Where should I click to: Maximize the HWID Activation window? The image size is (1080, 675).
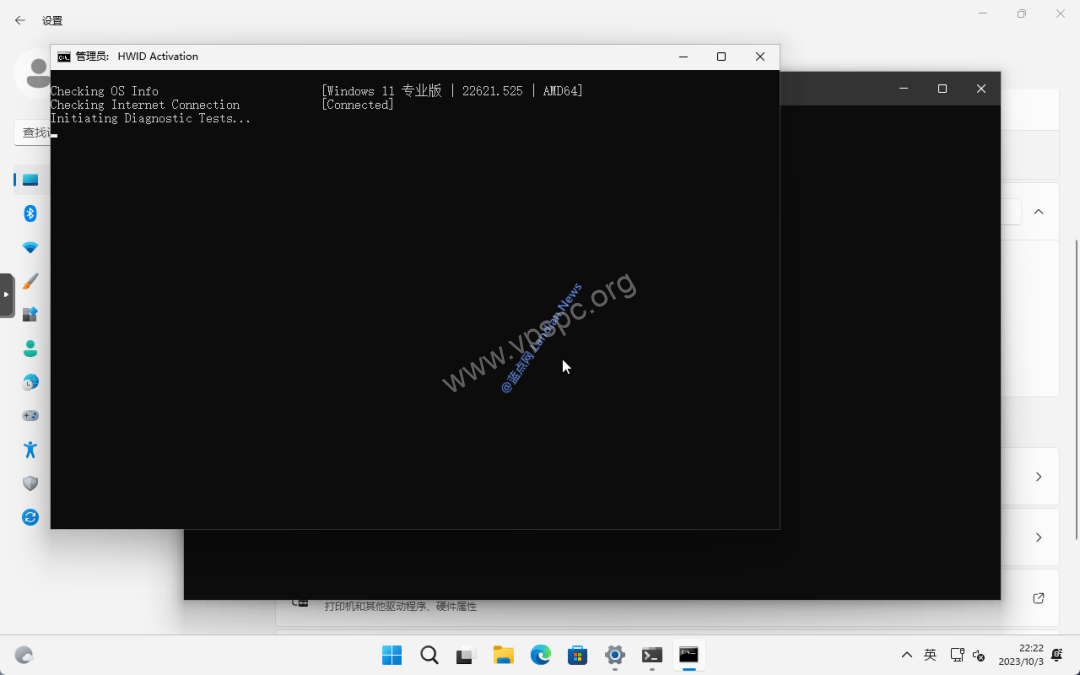pyautogui.click(x=721, y=56)
